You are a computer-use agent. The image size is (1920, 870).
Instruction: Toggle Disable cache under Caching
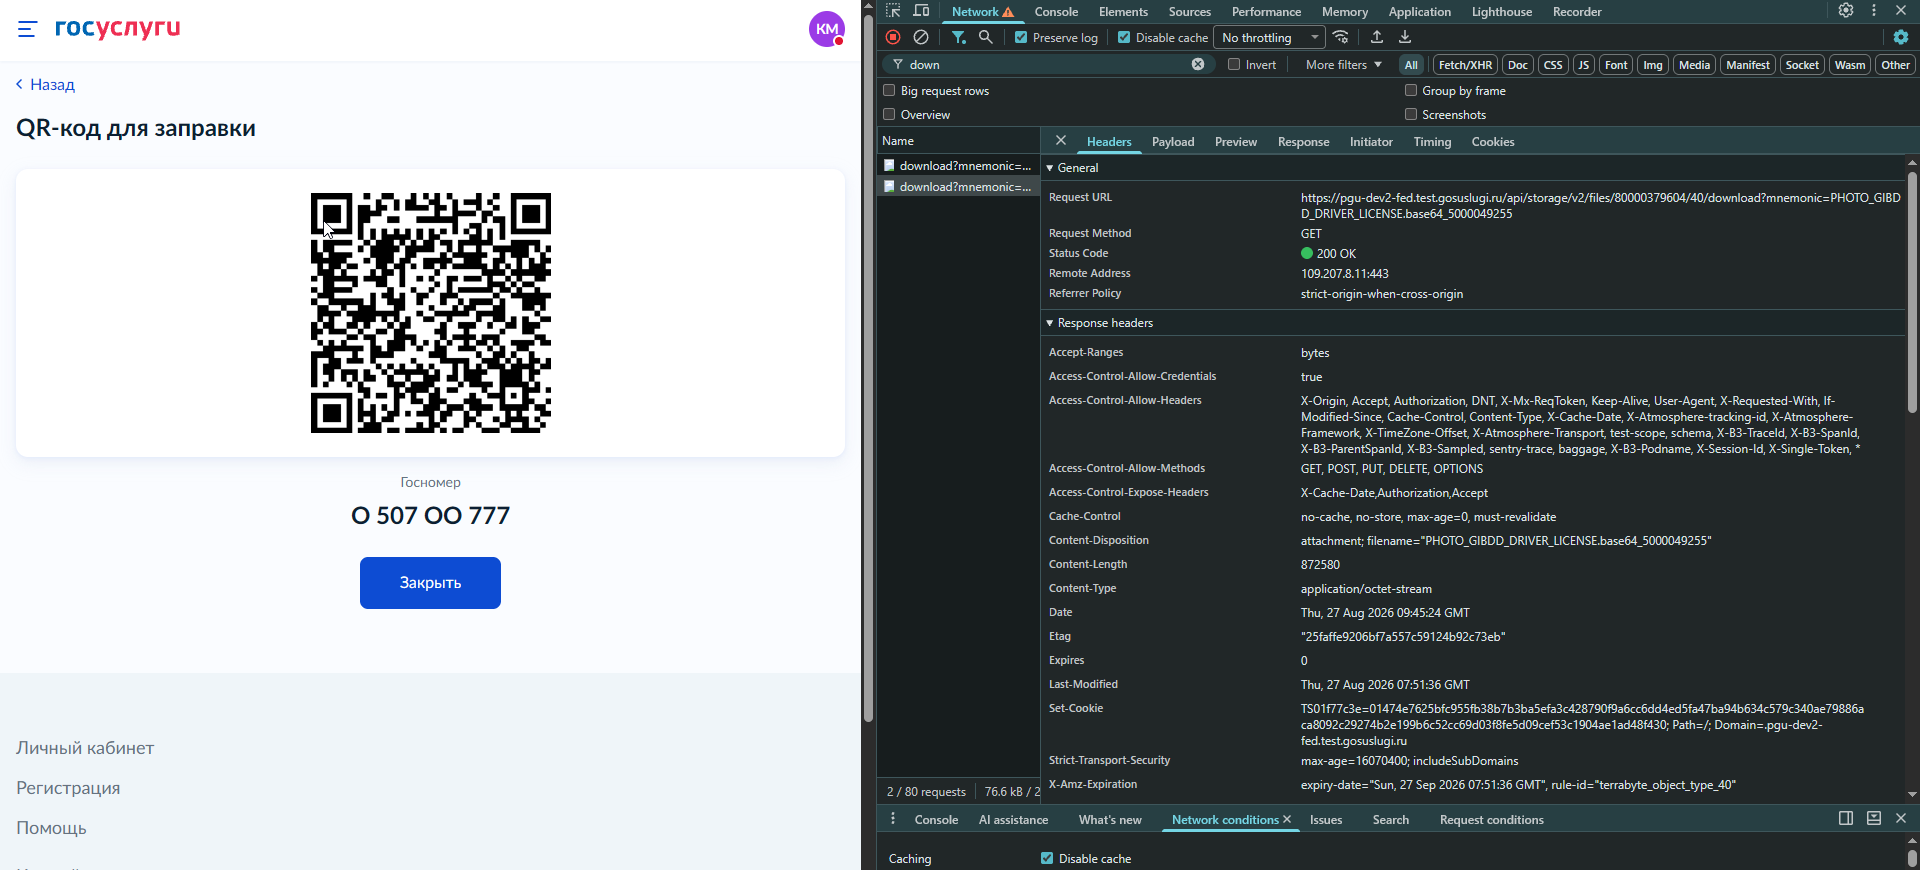(1047, 858)
